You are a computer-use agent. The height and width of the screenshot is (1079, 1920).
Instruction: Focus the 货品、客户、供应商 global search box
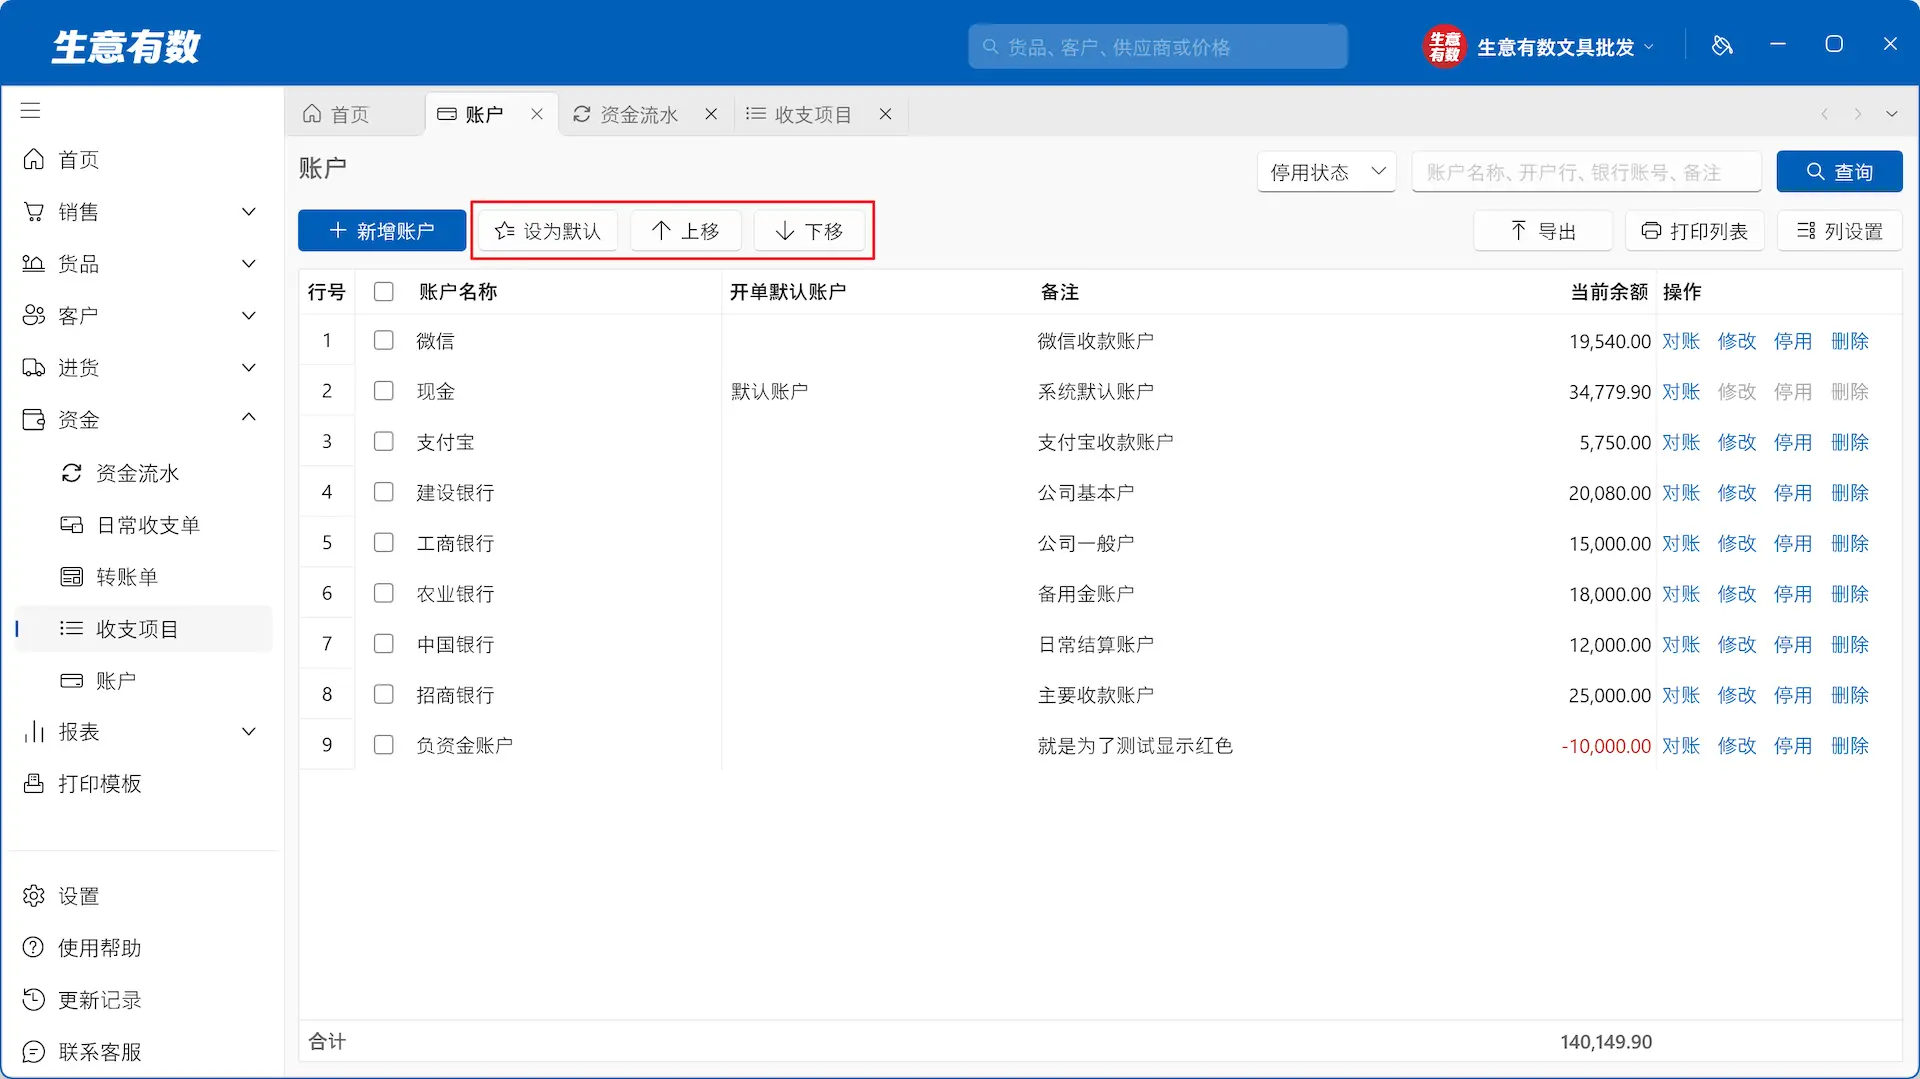(1158, 47)
